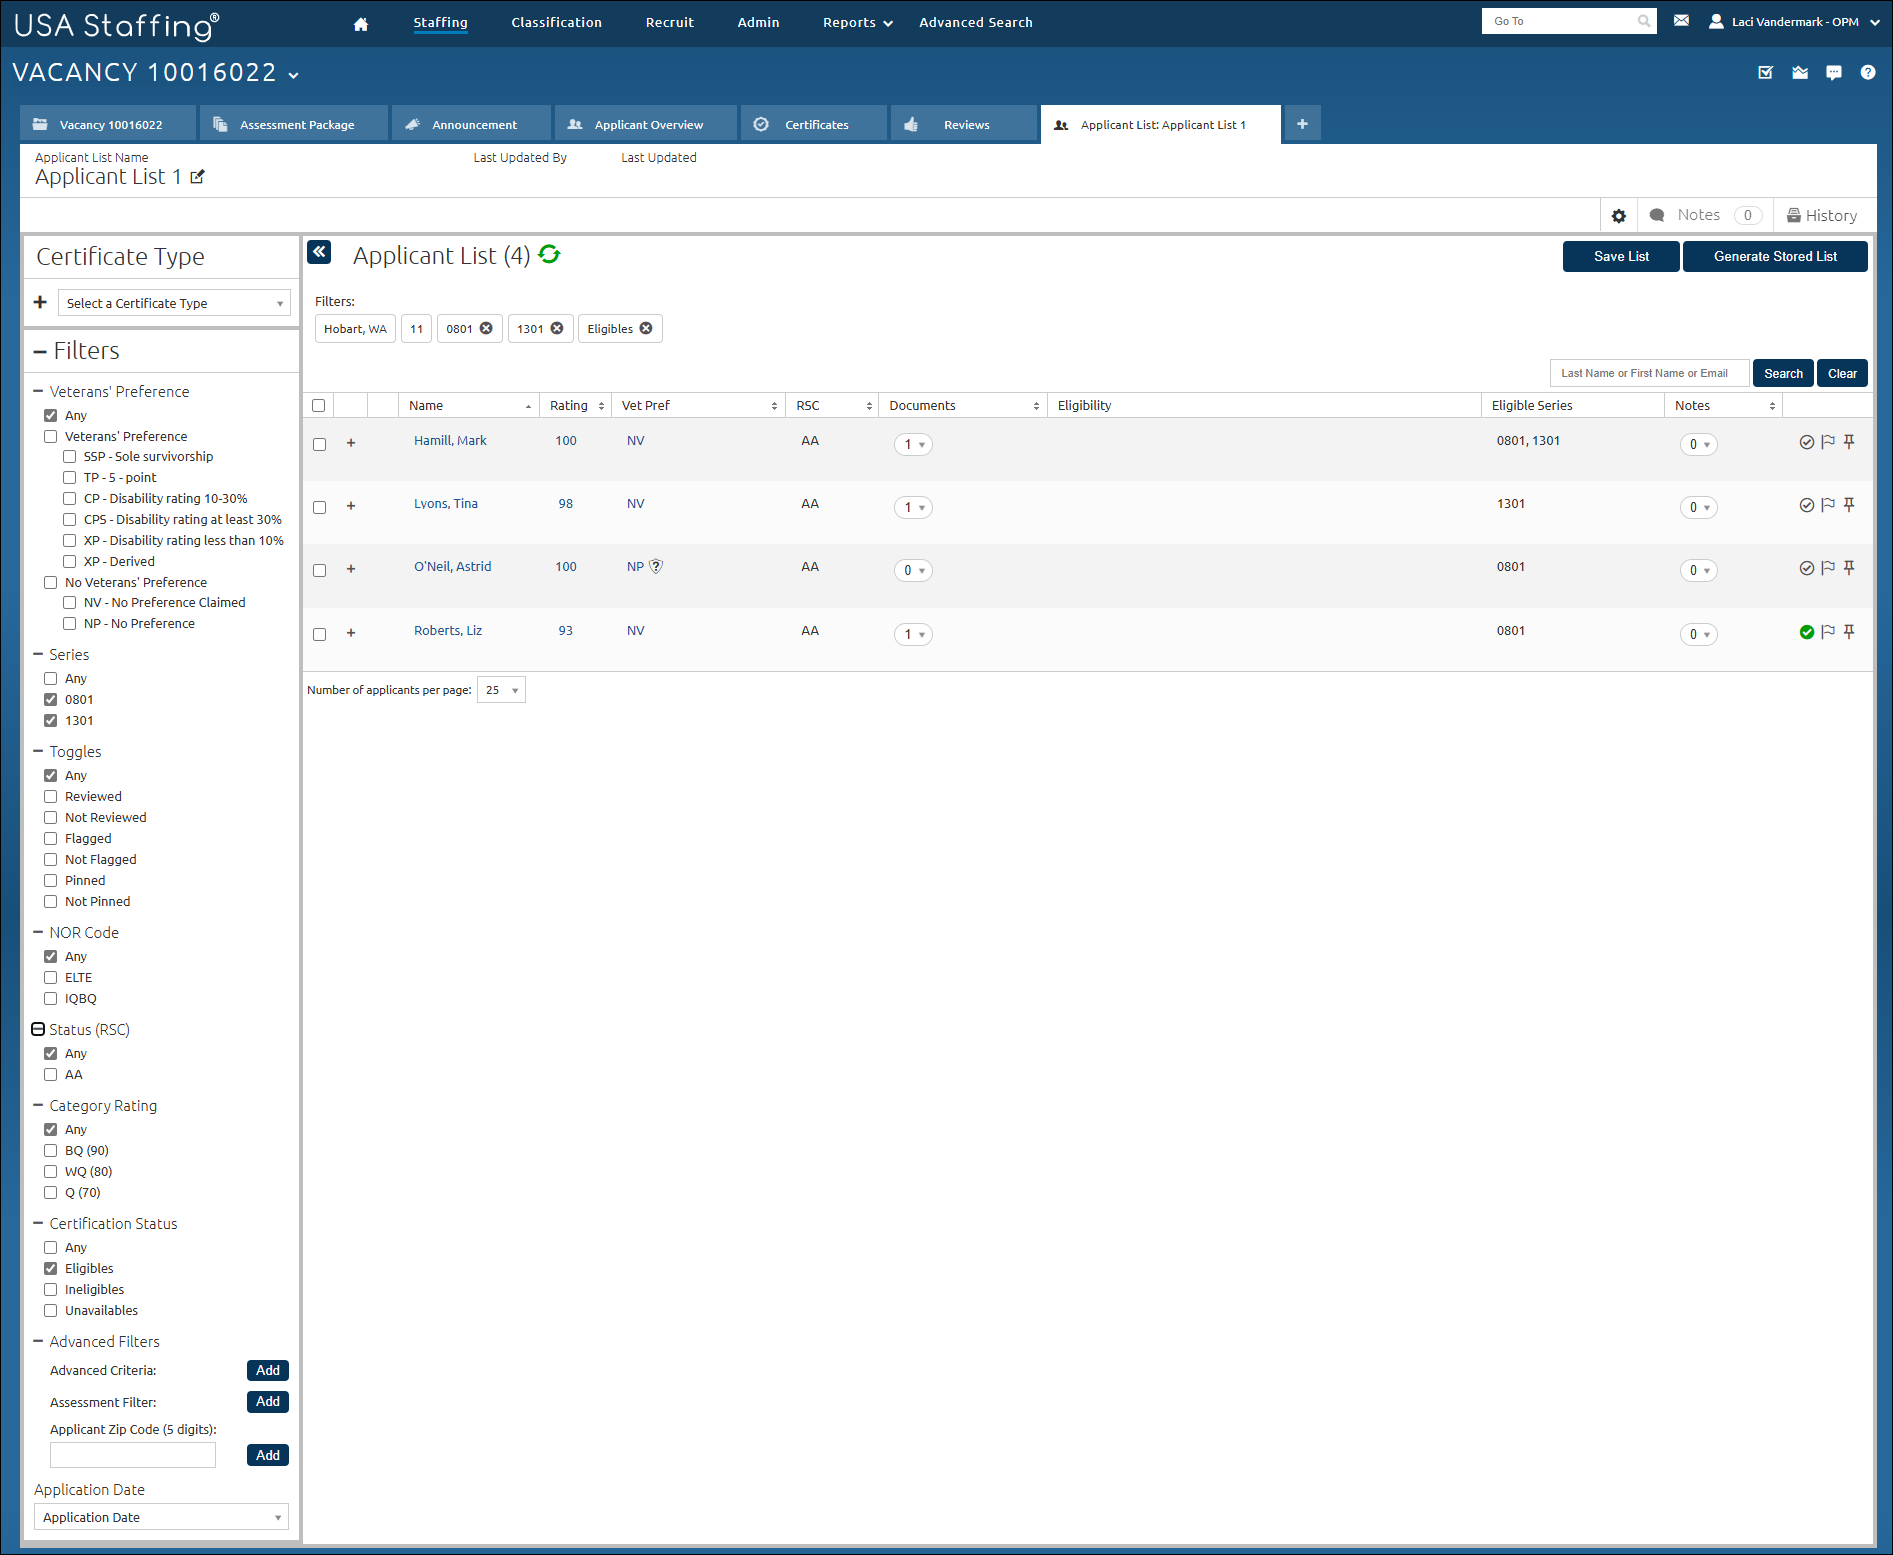The height and width of the screenshot is (1555, 1893).
Task: Uncheck the 1301 series checkbox
Action: coord(50,721)
